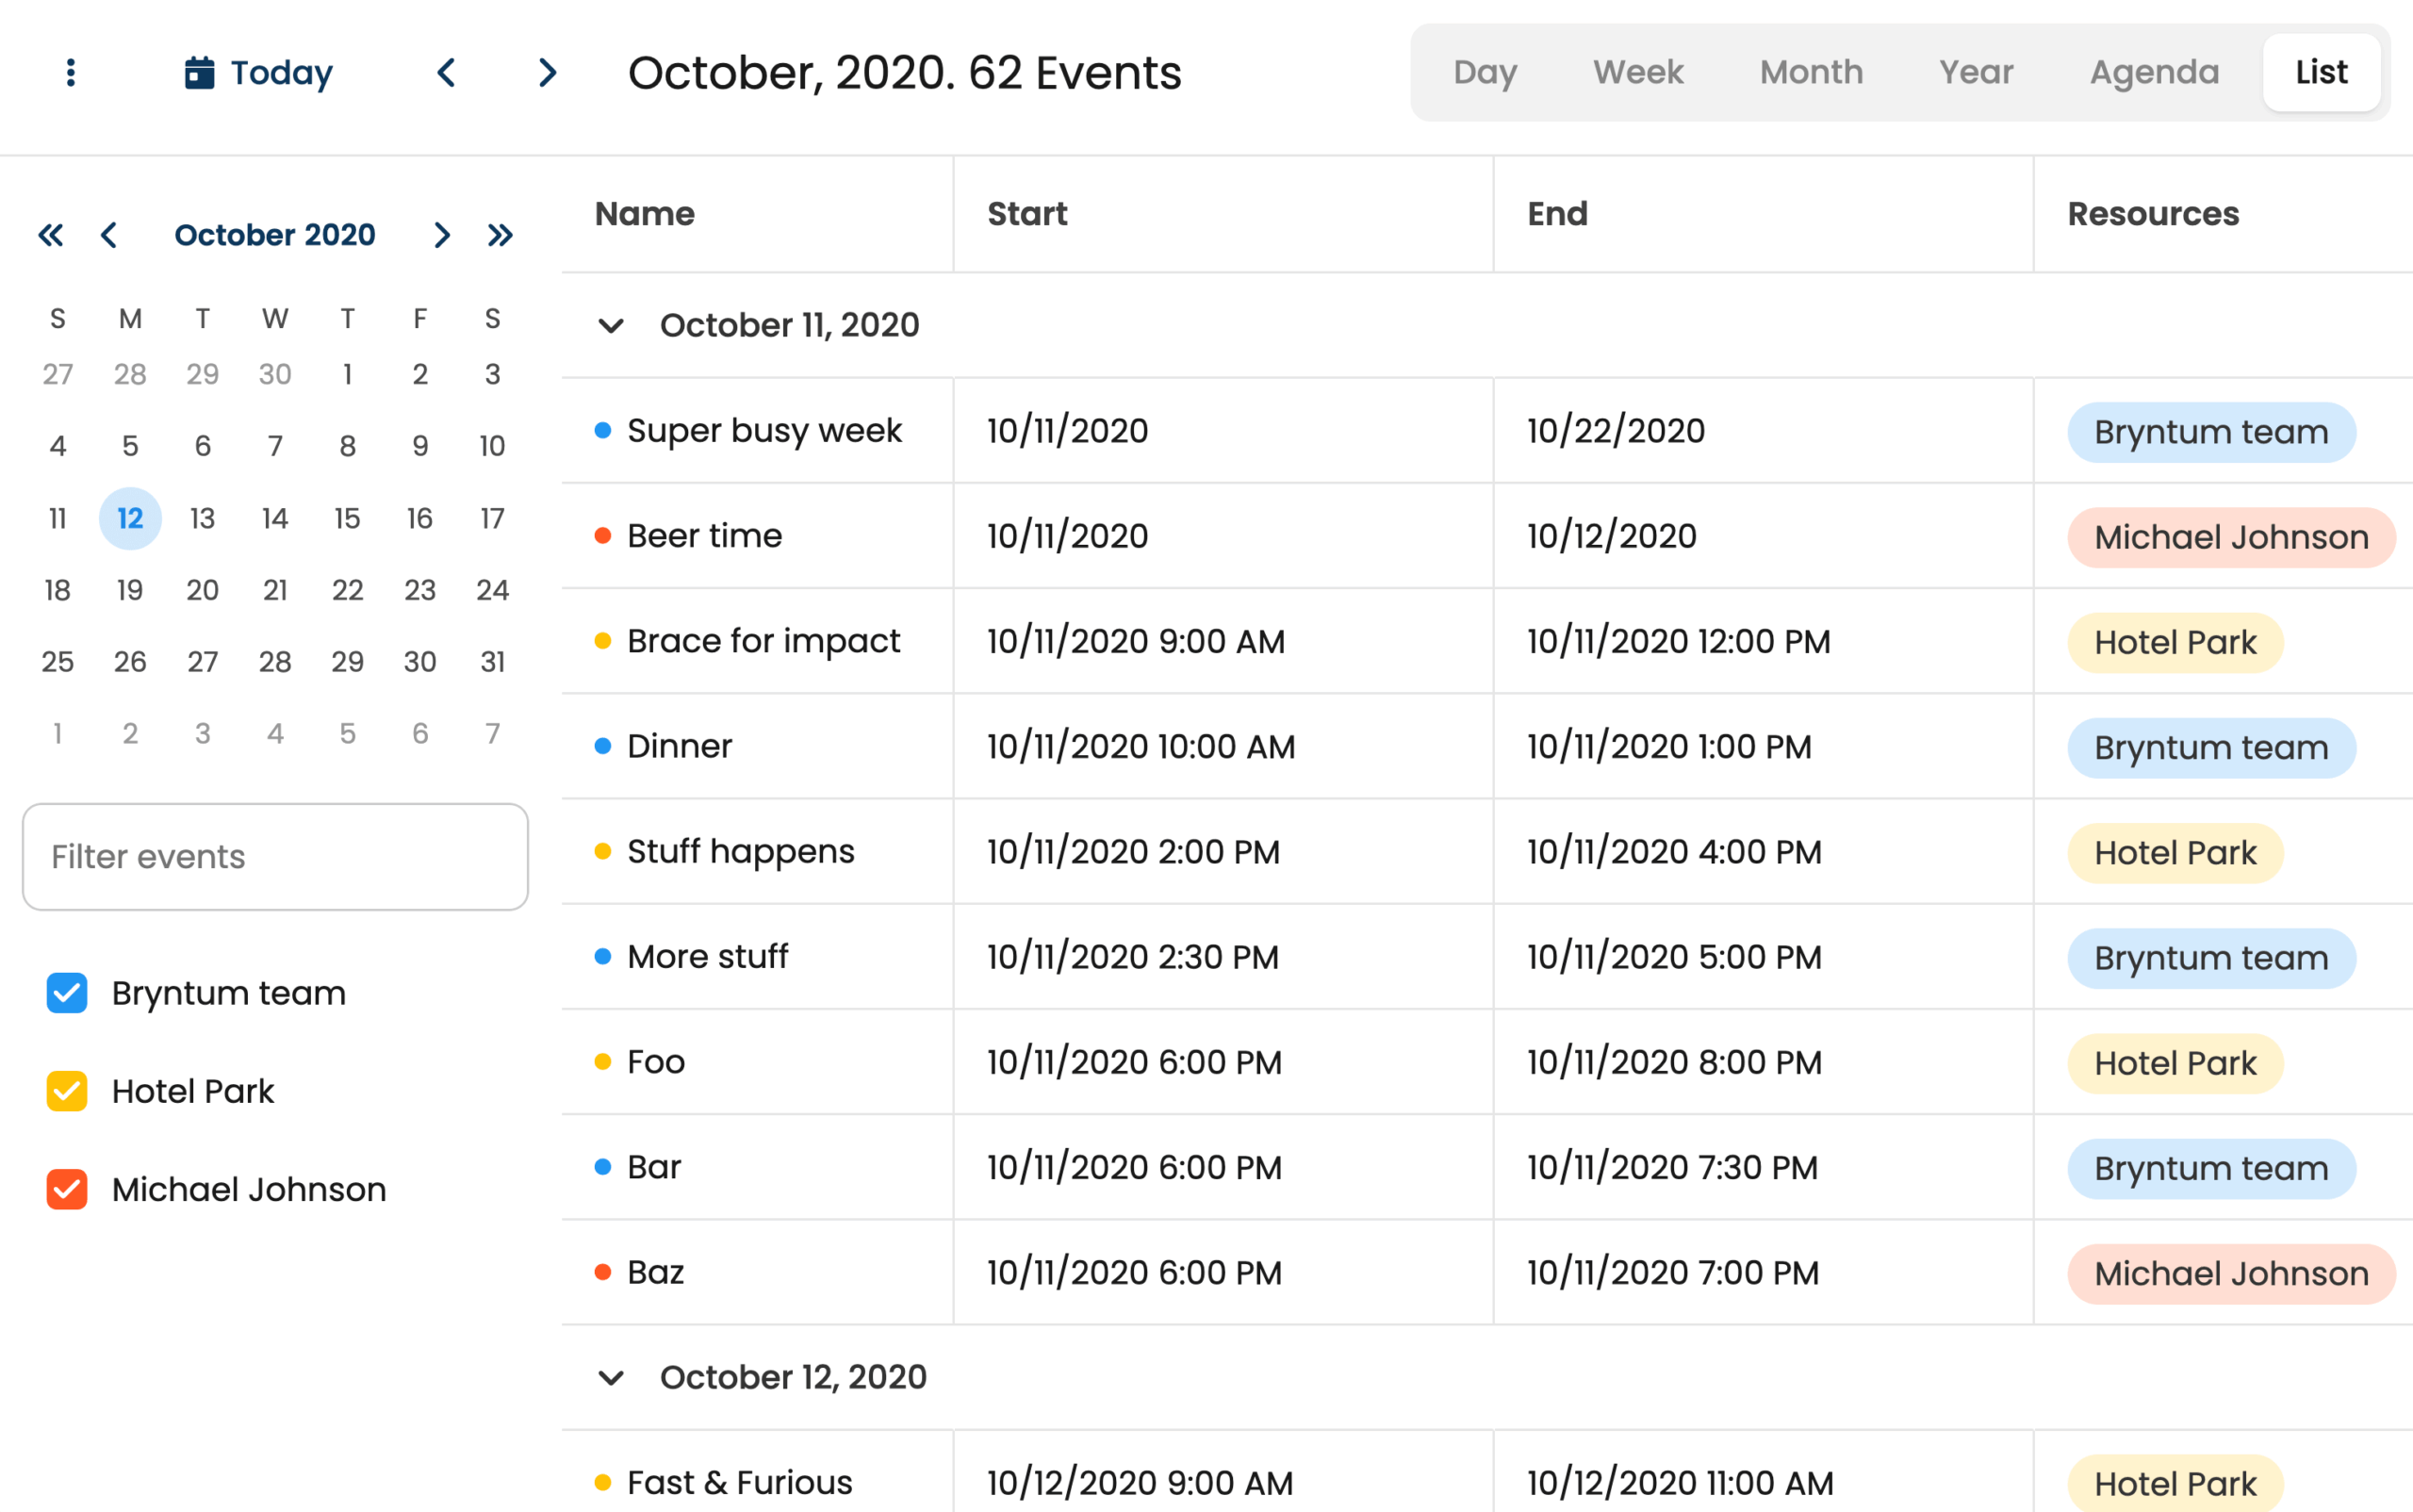Jump forward one year in mini calendar
Viewport: 2413px width, 1512px height.
[x=500, y=235]
